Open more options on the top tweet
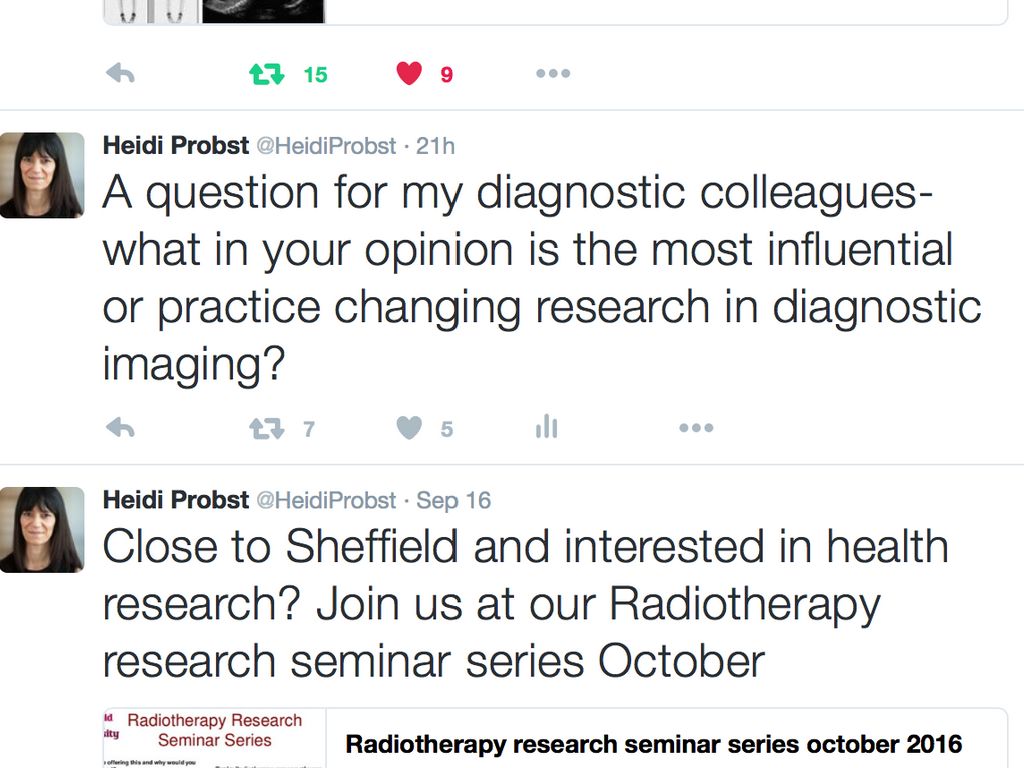The height and width of the screenshot is (768, 1024). (553, 73)
